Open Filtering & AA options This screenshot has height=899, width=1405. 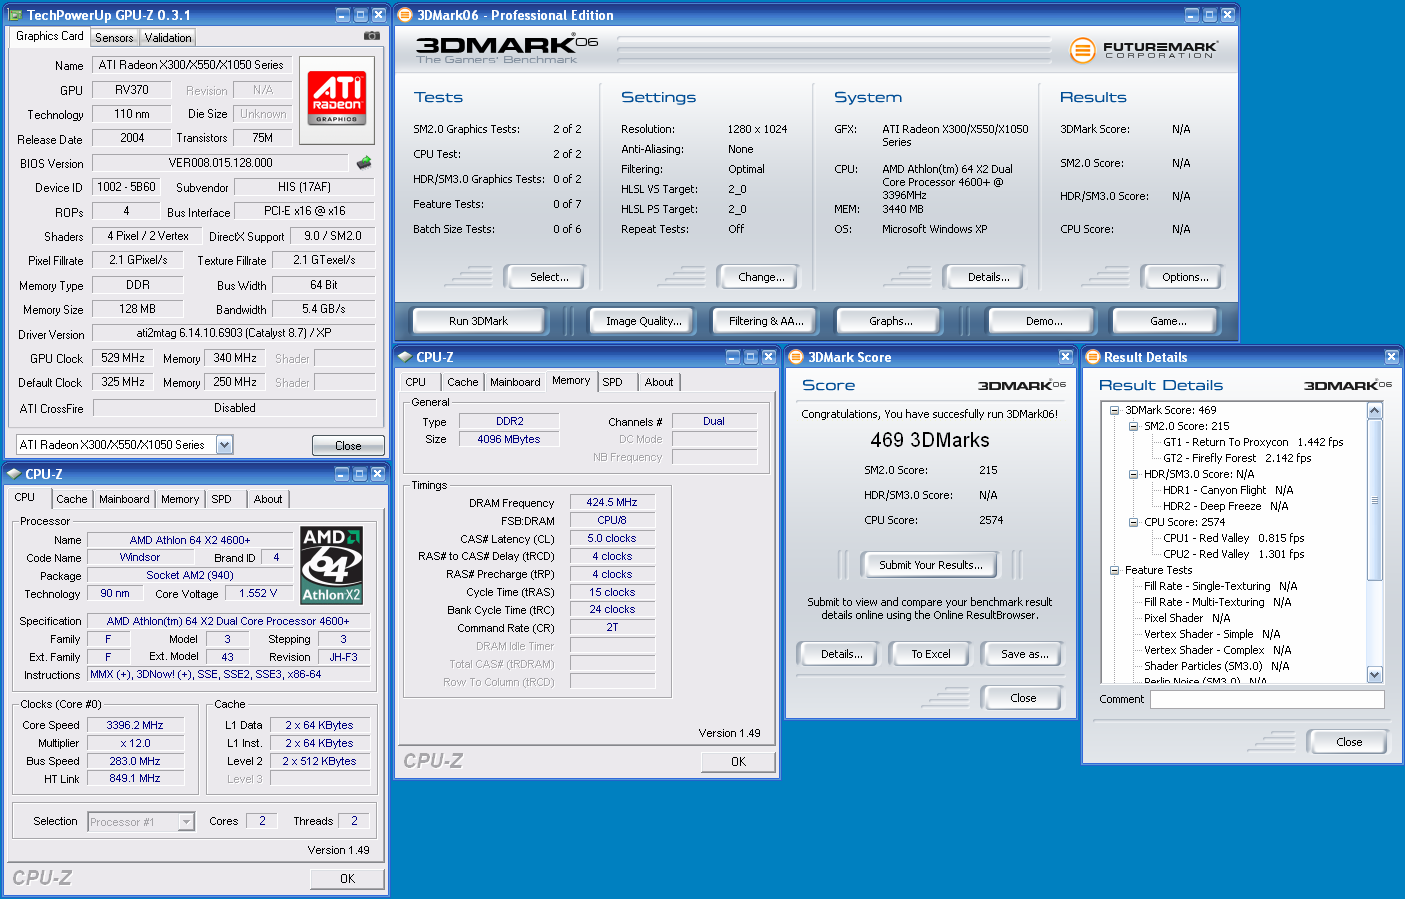[x=766, y=321]
